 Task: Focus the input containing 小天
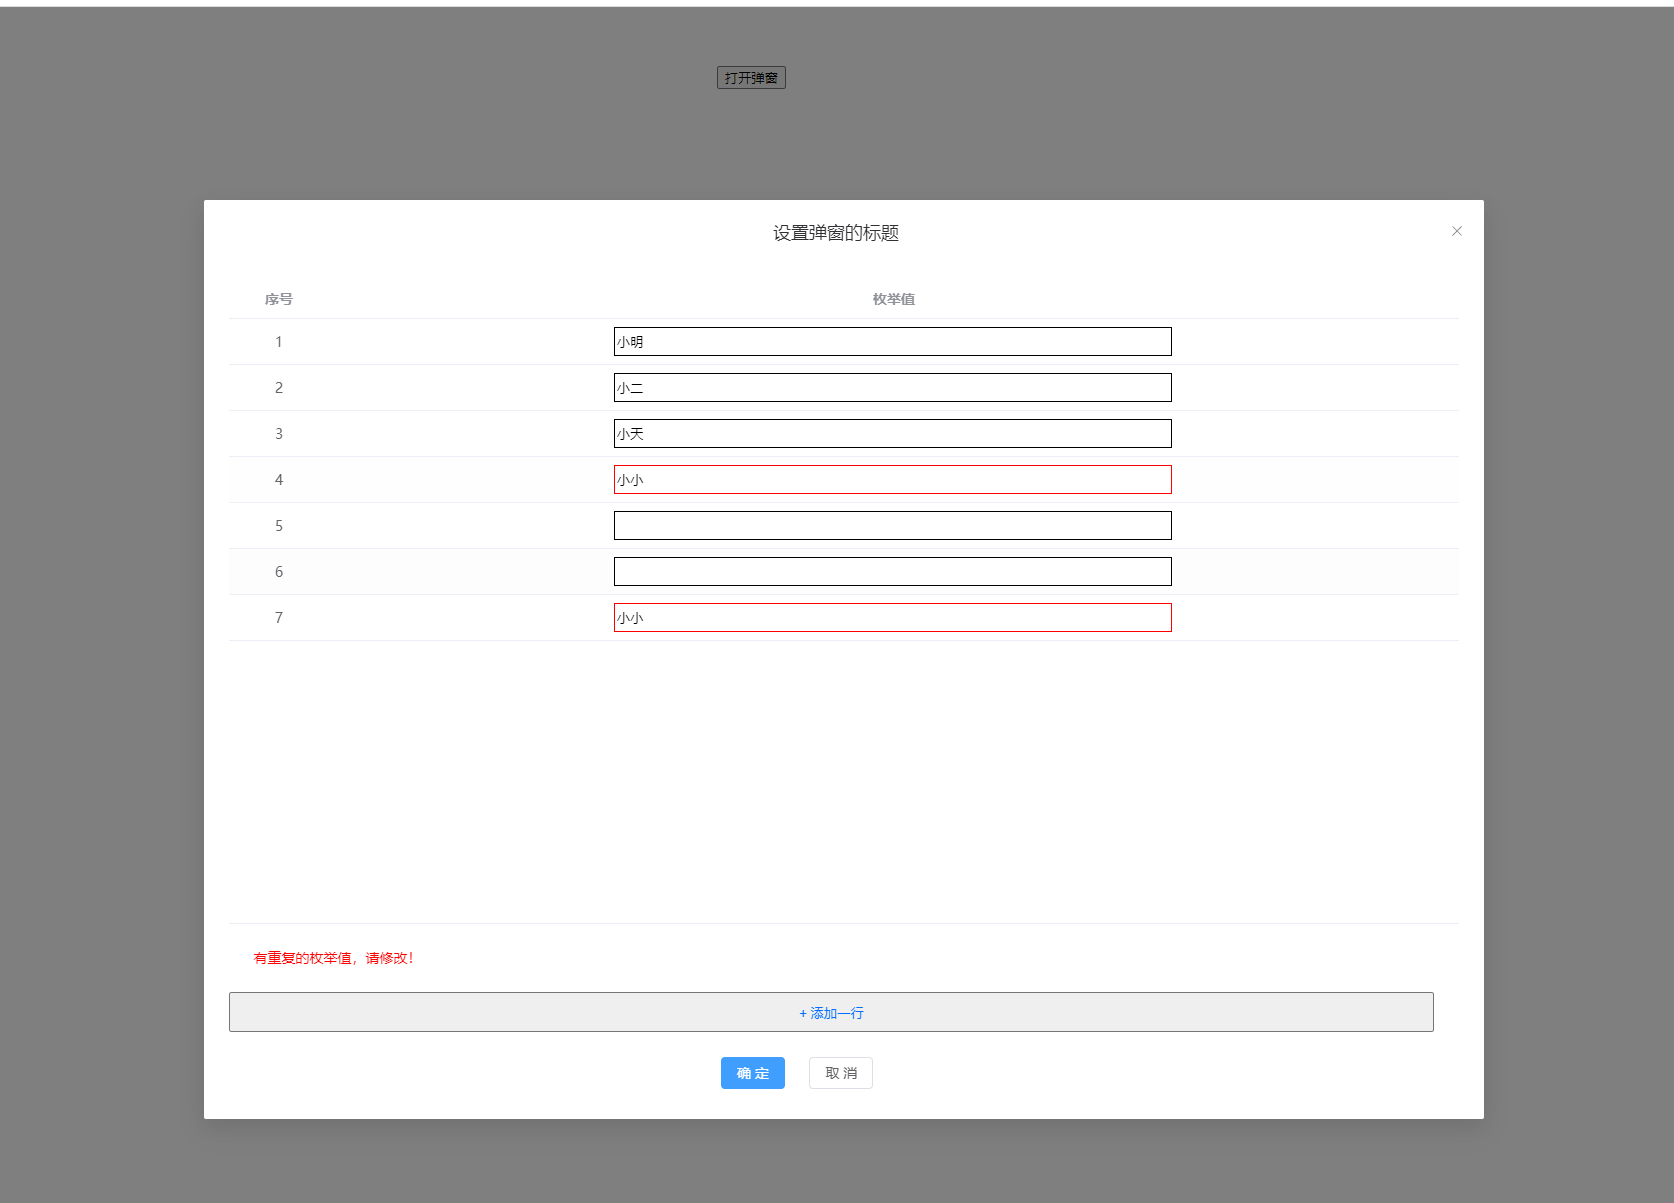click(x=893, y=434)
